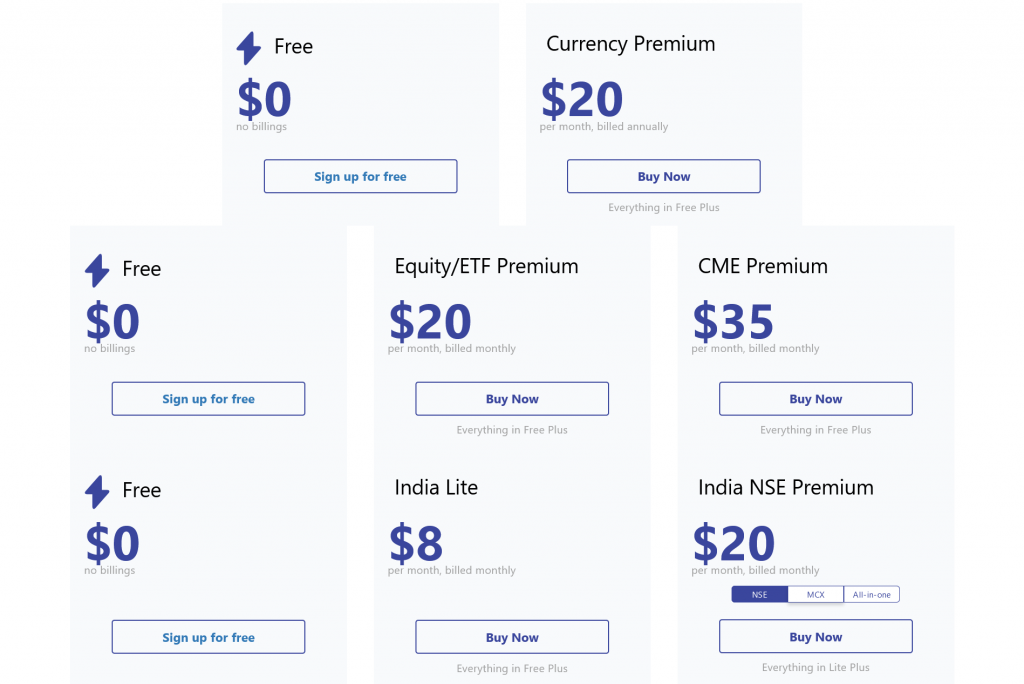Image resolution: width=1024 pixels, height=684 pixels.
Task: Buy Now under CME Premium
Action: tap(816, 399)
